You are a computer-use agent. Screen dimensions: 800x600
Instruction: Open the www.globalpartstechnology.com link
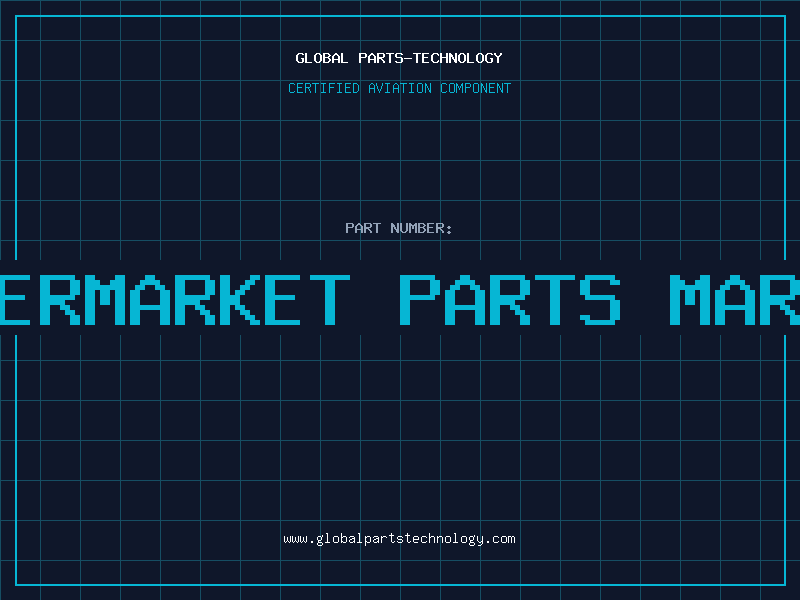point(399,539)
